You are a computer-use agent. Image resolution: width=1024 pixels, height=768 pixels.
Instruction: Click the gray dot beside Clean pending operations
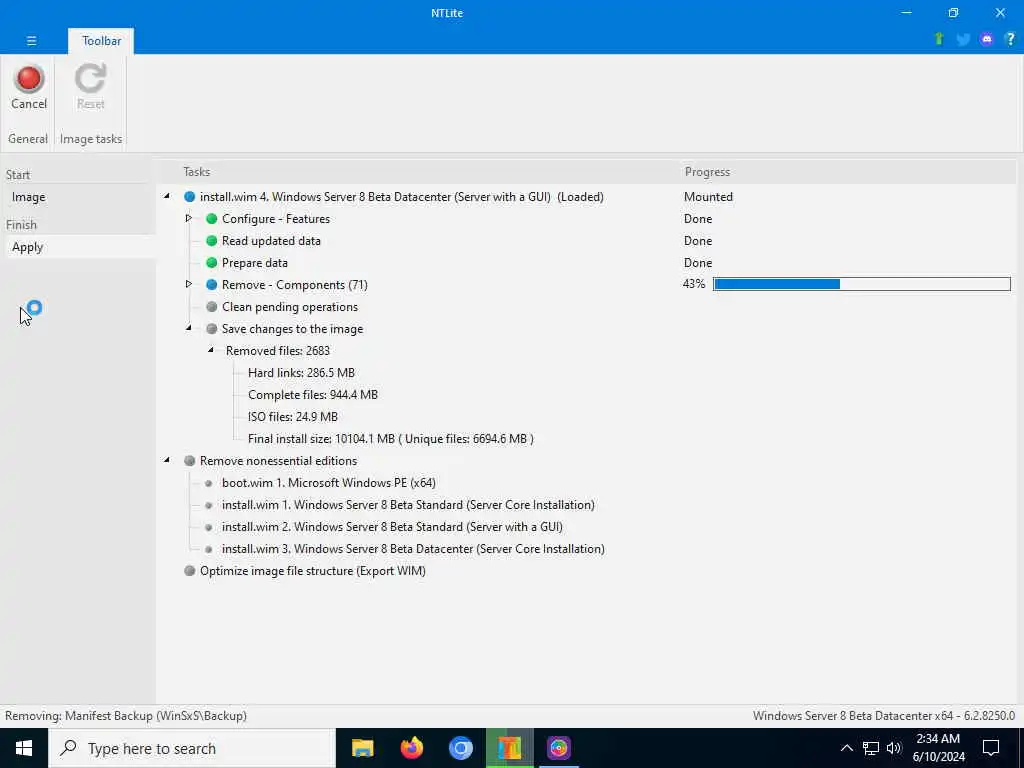click(x=211, y=307)
